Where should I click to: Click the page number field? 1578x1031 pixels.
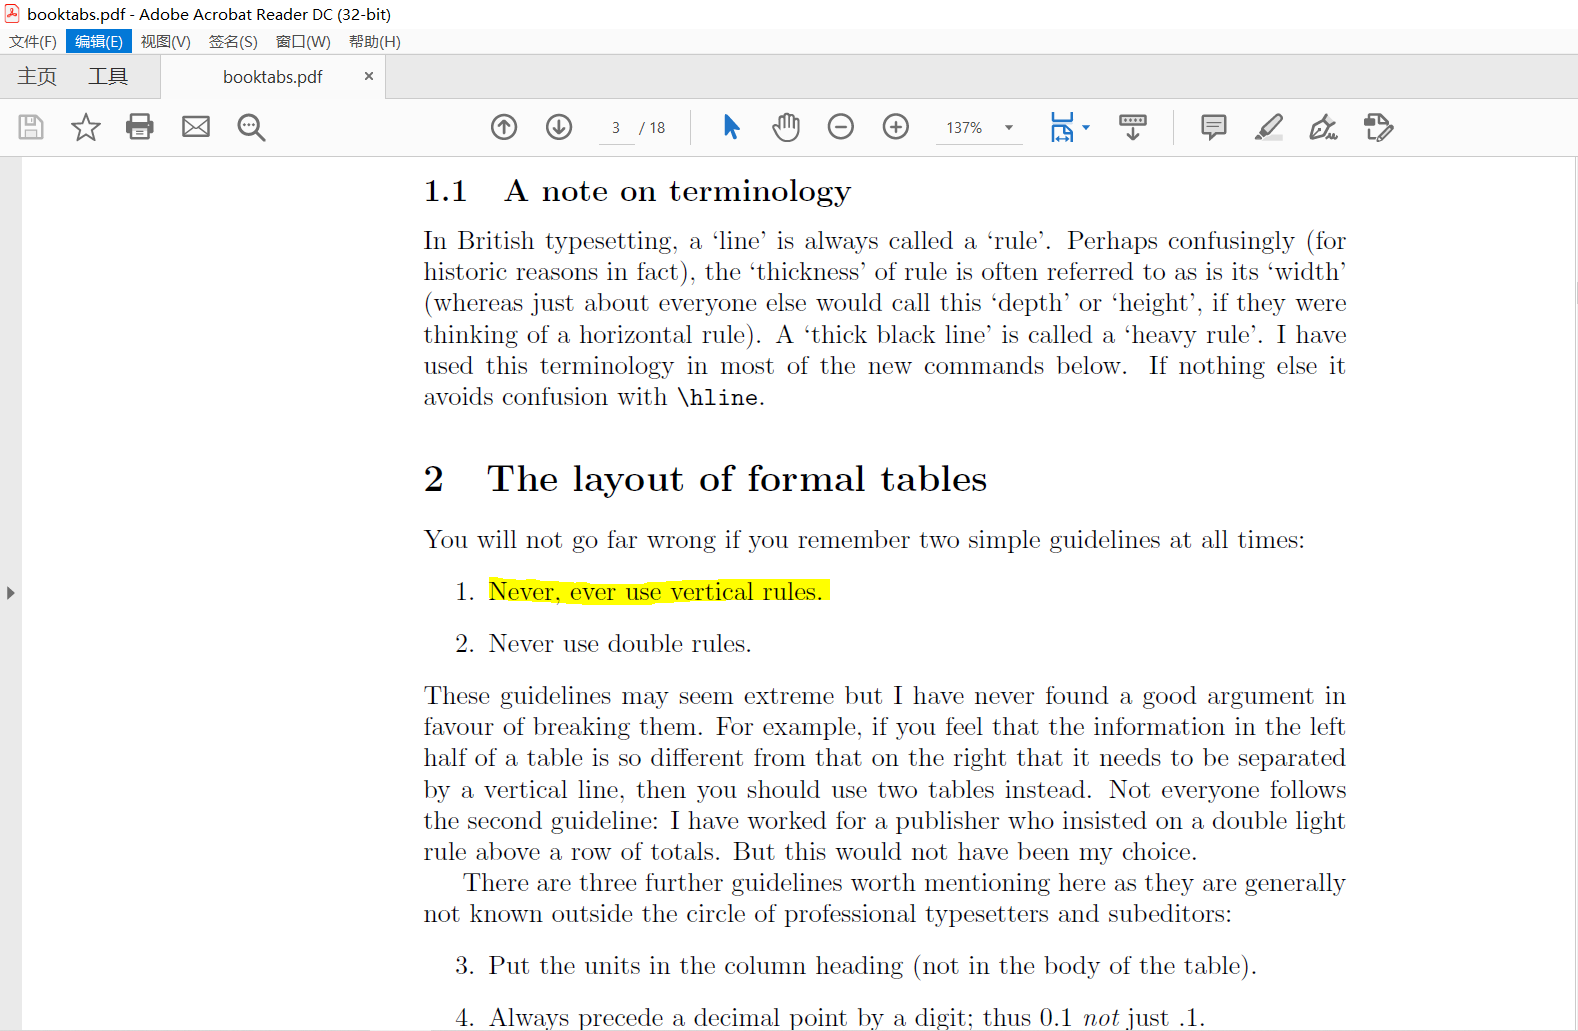pyautogui.click(x=616, y=128)
